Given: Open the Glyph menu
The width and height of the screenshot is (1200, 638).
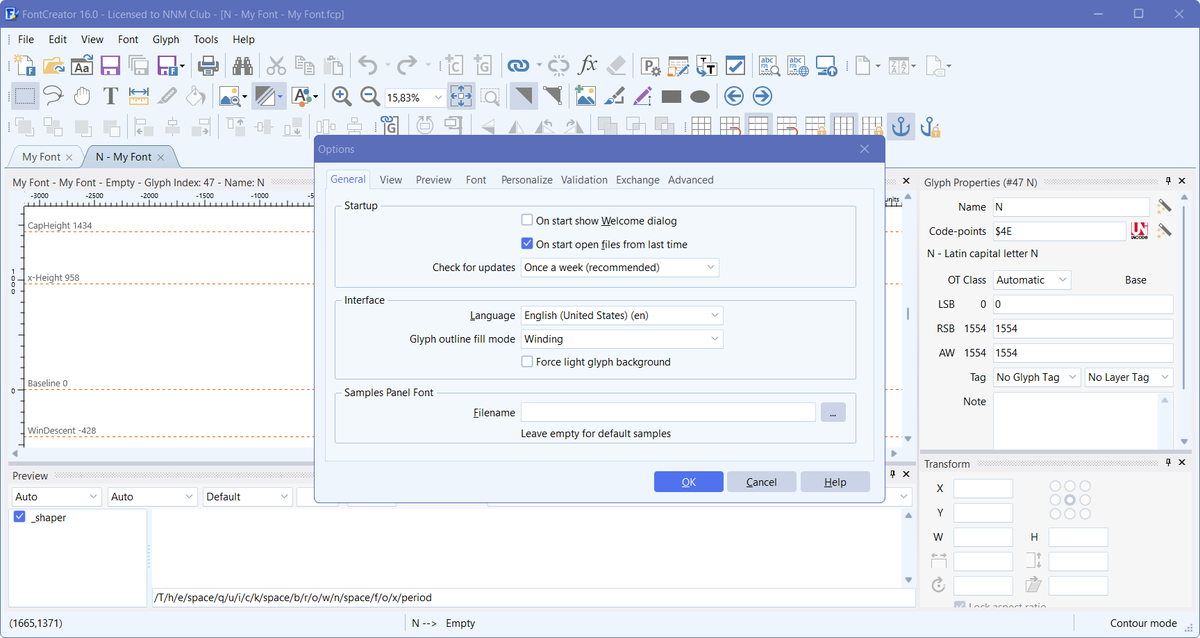Looking at the screenshot, I should coord(166,39).
